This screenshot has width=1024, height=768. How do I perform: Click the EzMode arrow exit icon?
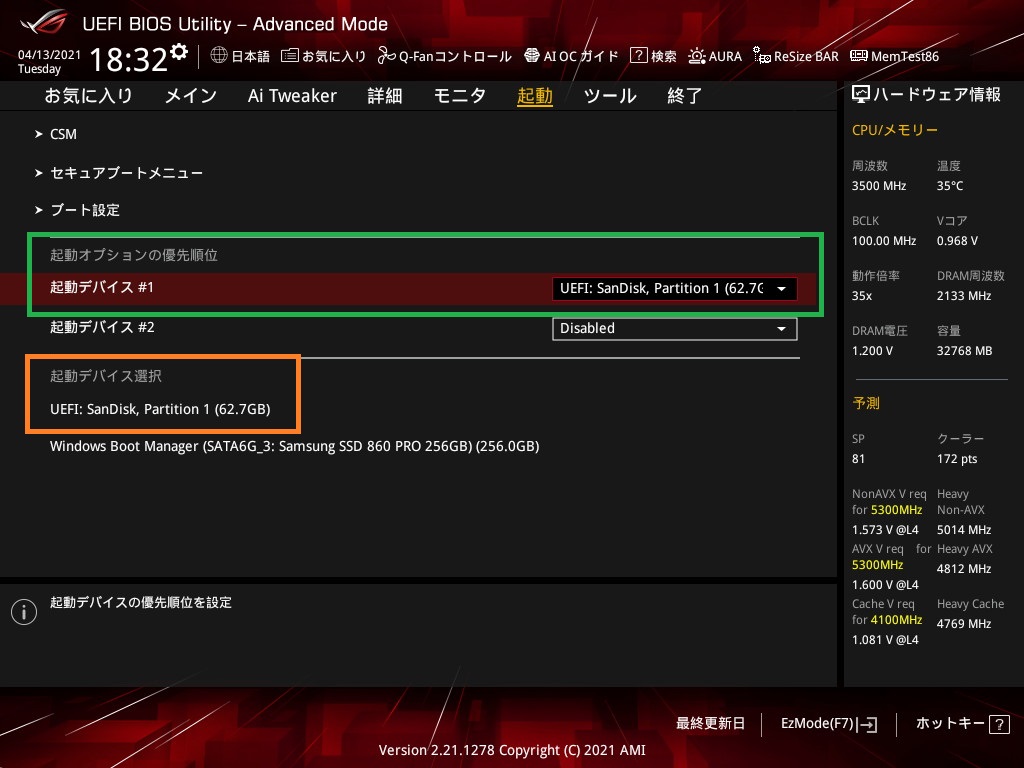point(867,724)
